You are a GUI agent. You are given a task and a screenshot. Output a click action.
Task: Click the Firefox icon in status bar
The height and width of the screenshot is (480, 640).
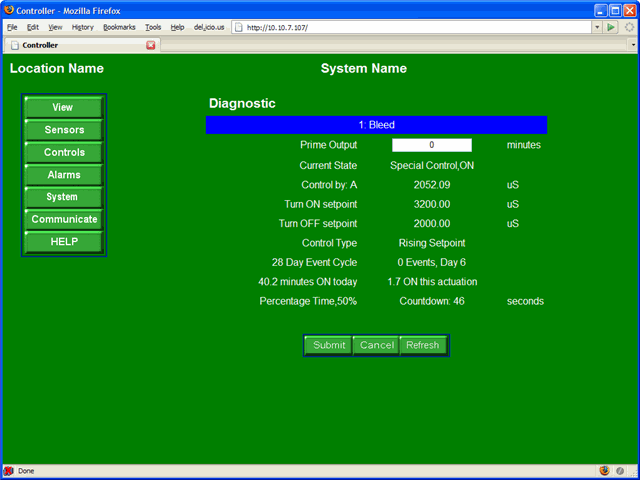tap(604, 470)
